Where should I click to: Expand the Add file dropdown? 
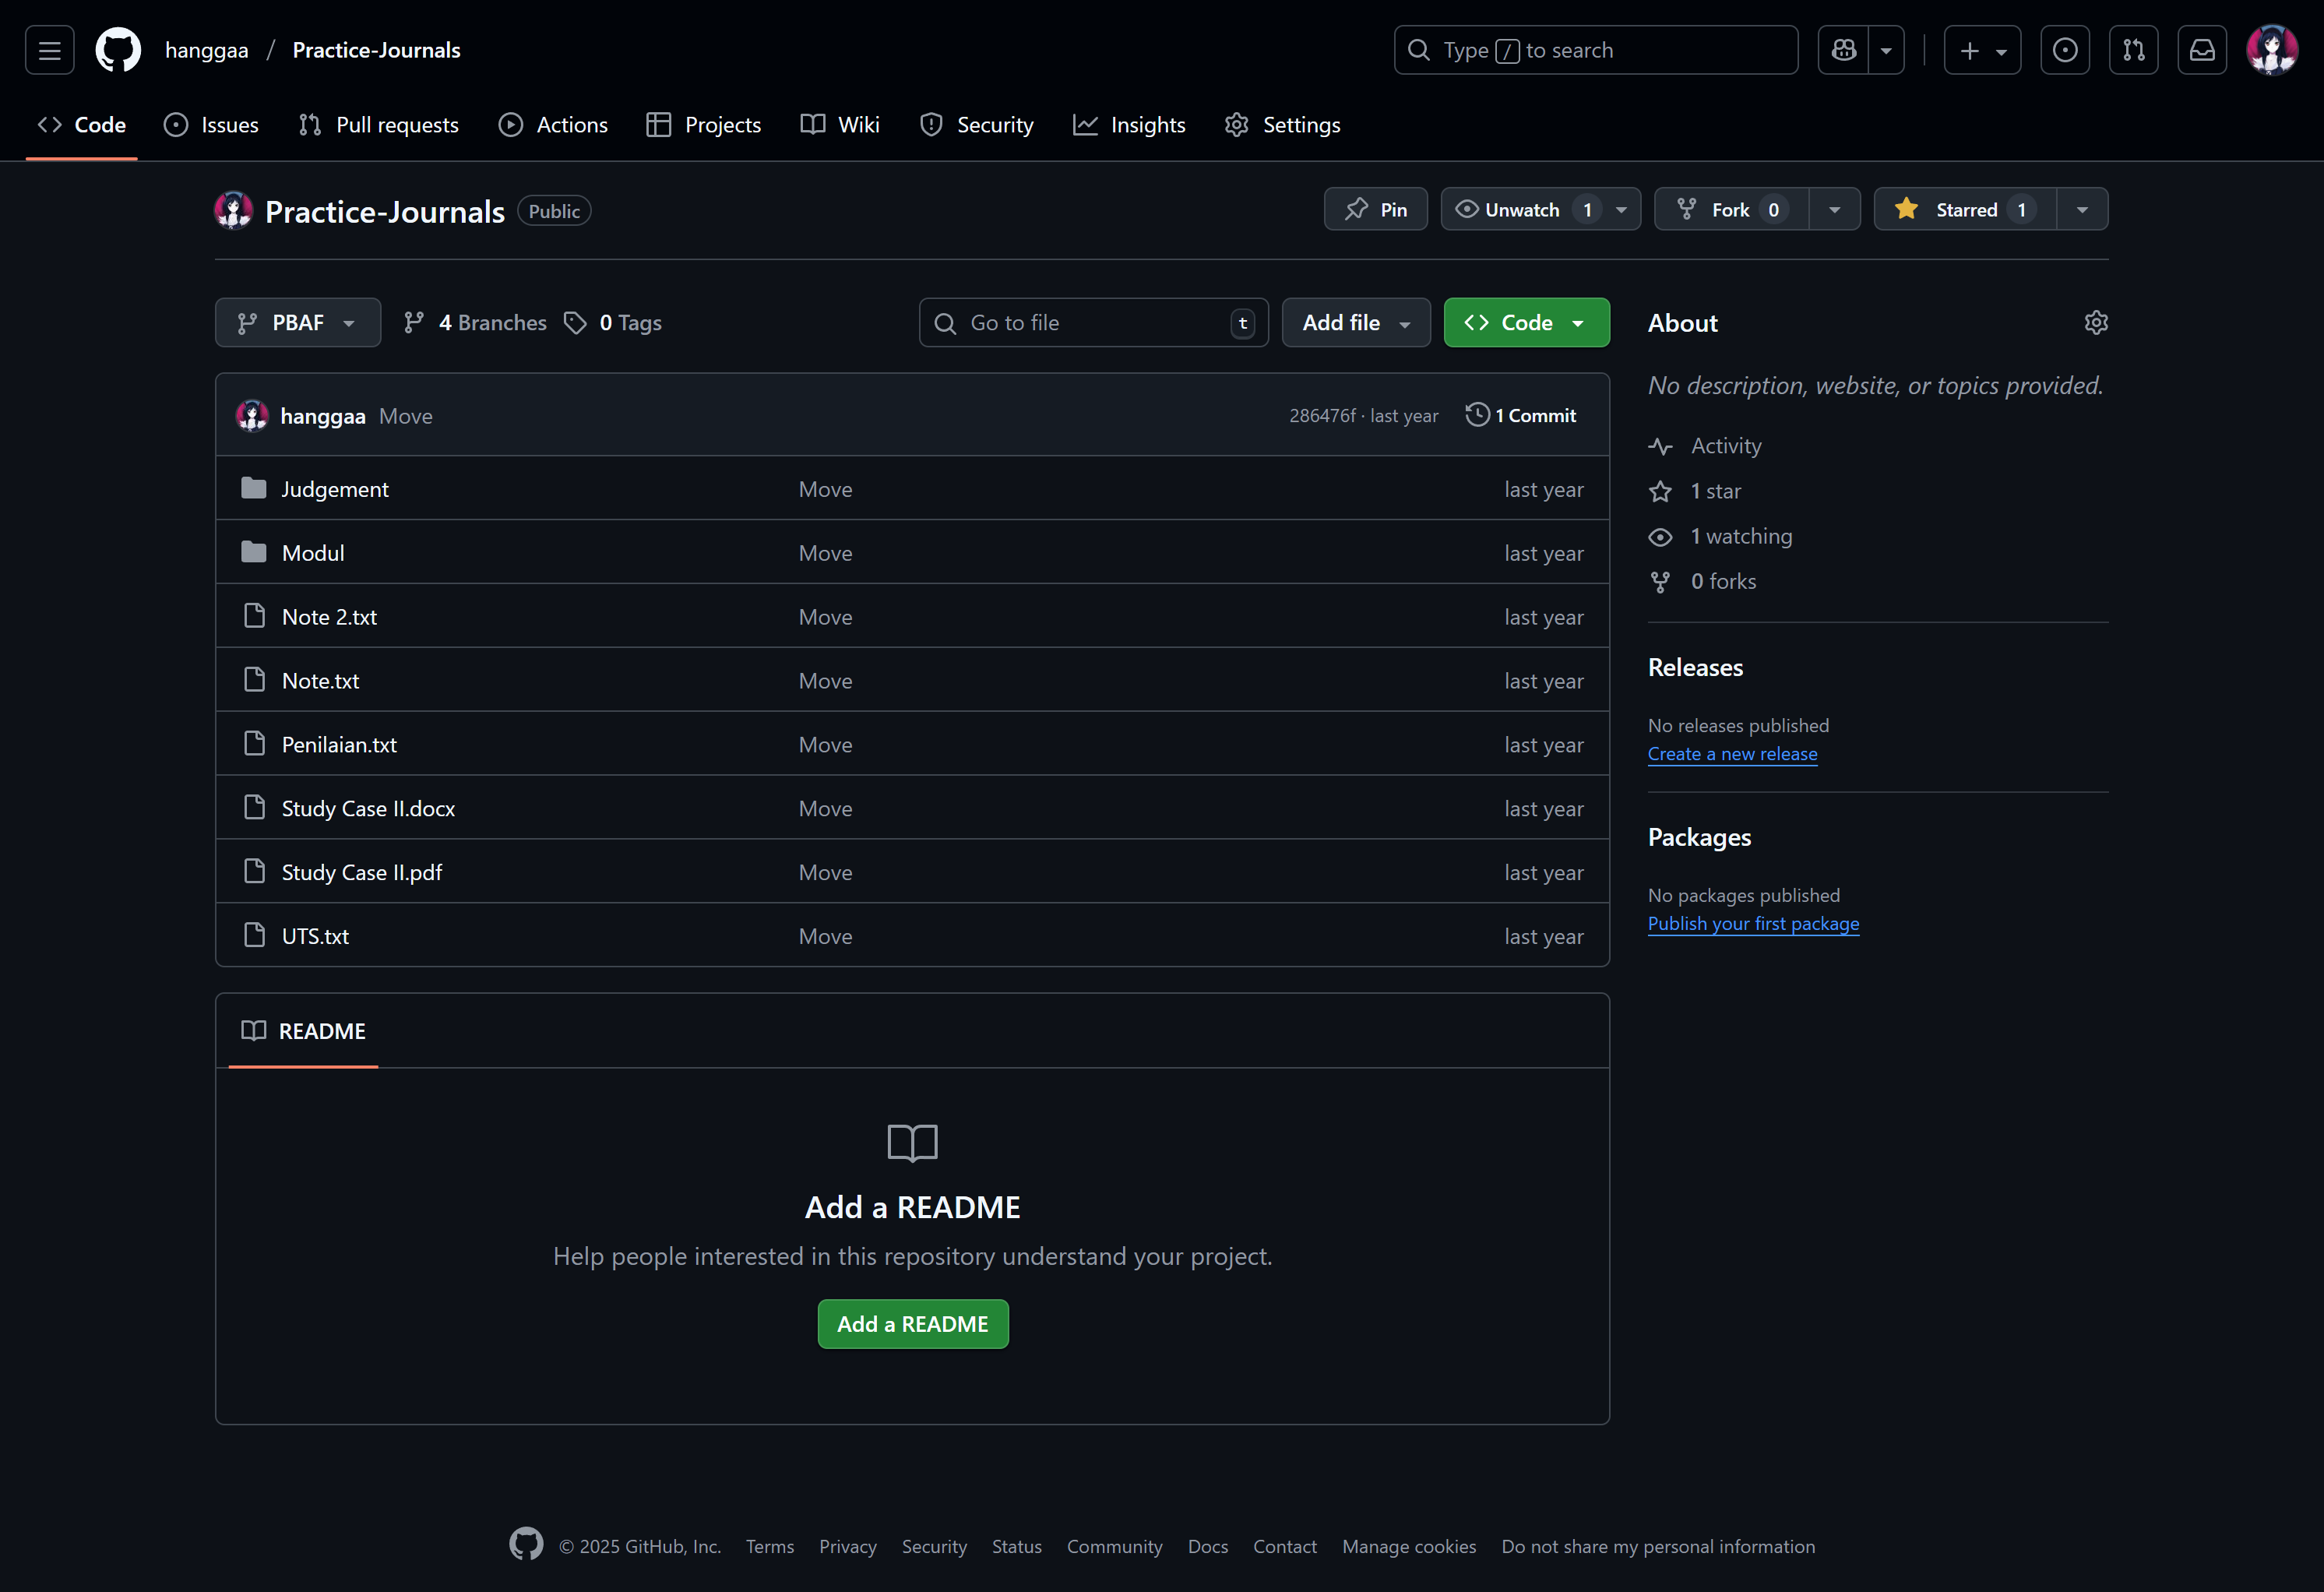pyautogui.click(x=1355, y=322)
